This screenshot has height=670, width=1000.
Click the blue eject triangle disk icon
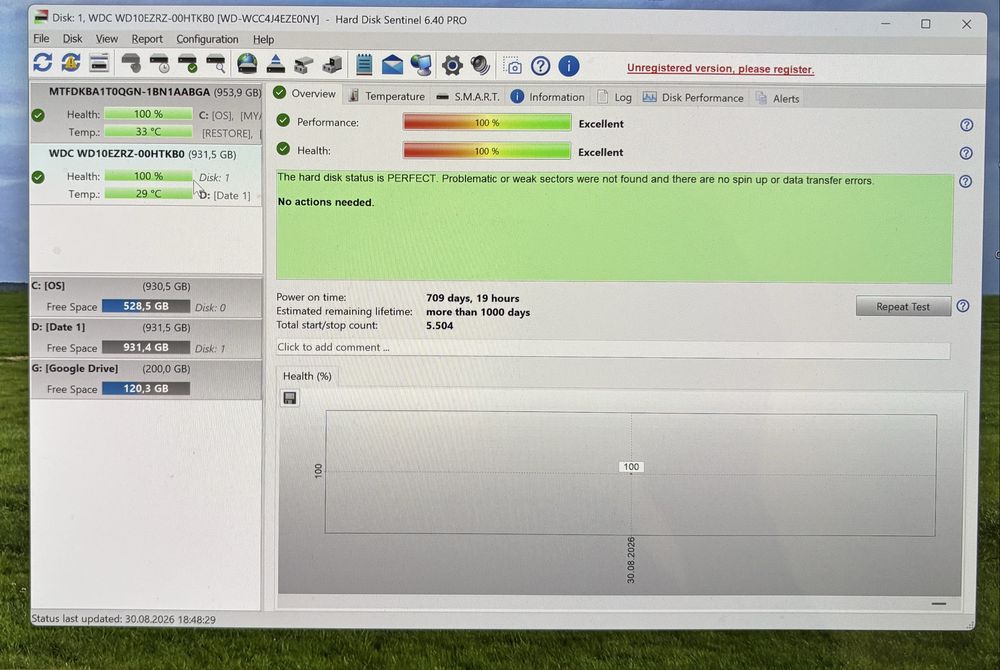pos(276,64)
